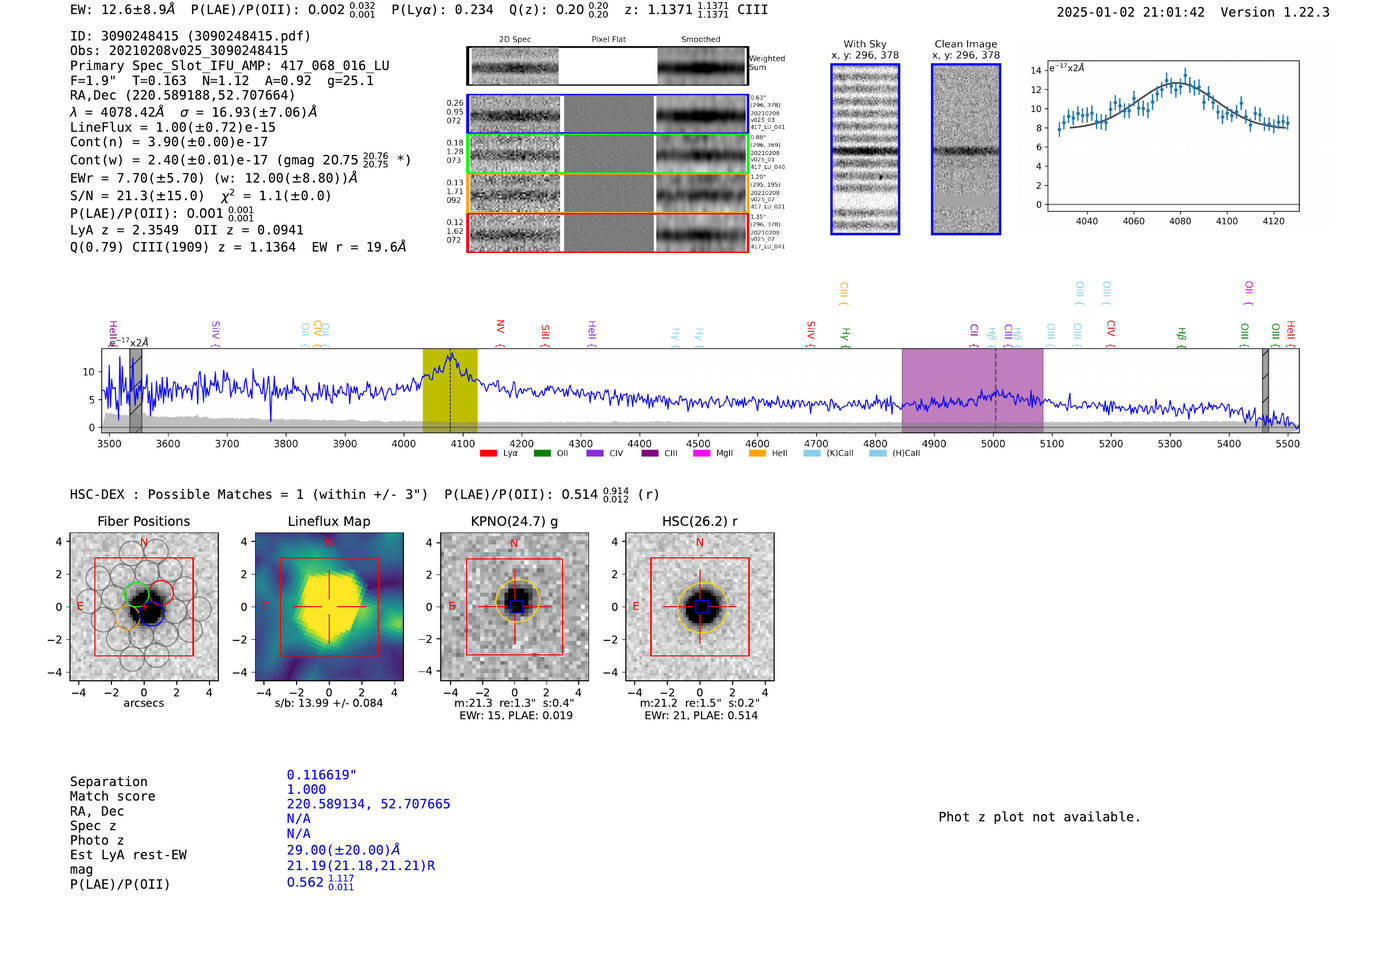Click the timestamp 2025-01-02 21:01:42

point(1131,12)
